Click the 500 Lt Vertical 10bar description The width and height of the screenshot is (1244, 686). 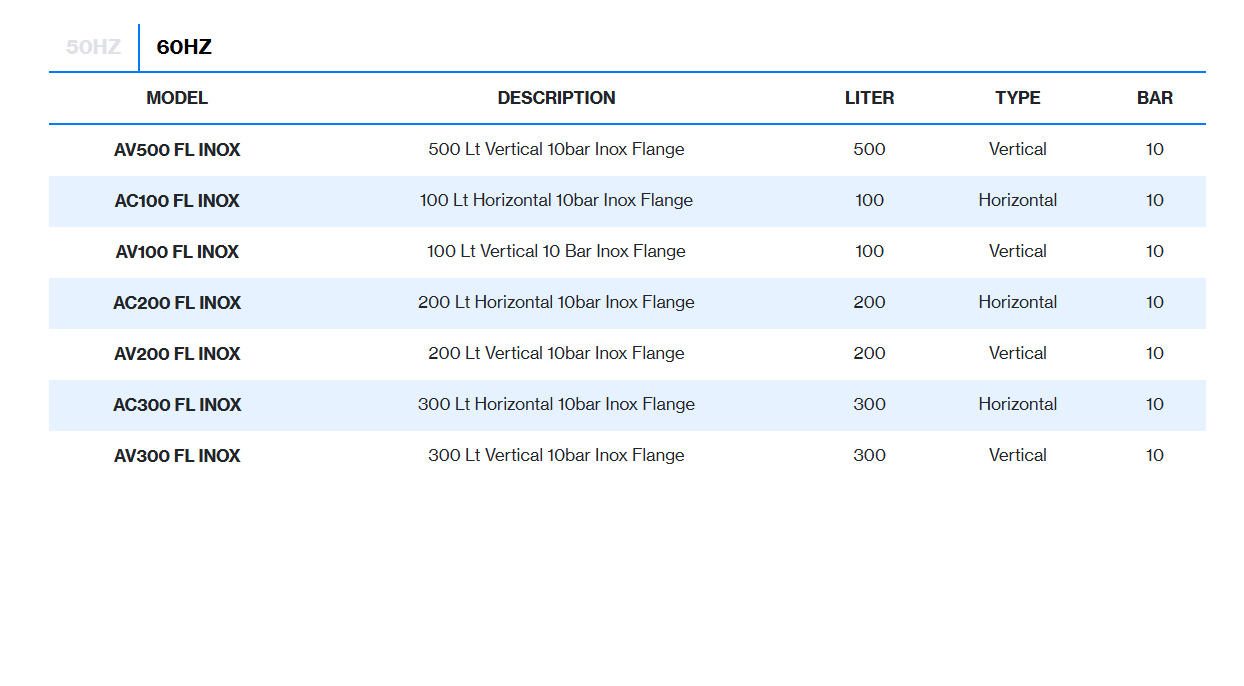556,149
